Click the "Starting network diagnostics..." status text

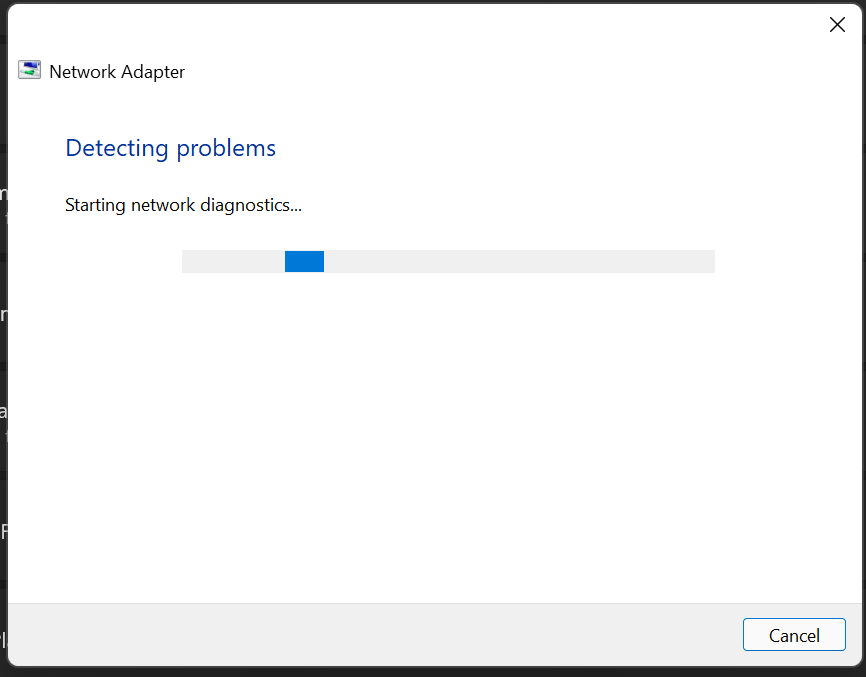[183, 205]
